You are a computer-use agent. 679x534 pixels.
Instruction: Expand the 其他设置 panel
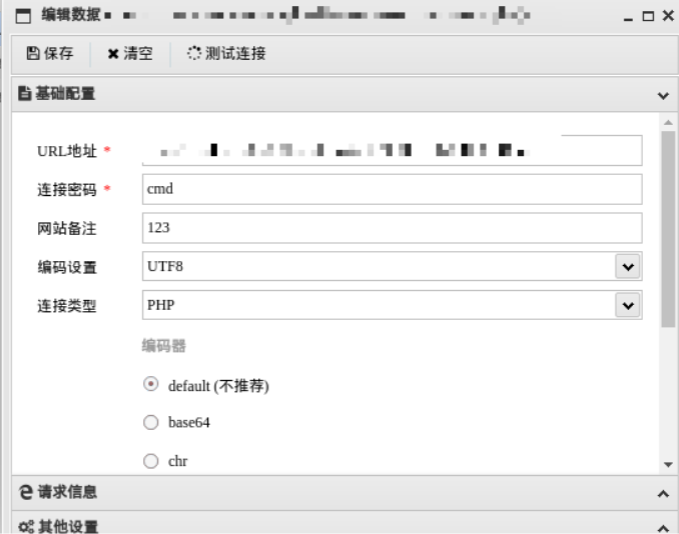(662, 526)
